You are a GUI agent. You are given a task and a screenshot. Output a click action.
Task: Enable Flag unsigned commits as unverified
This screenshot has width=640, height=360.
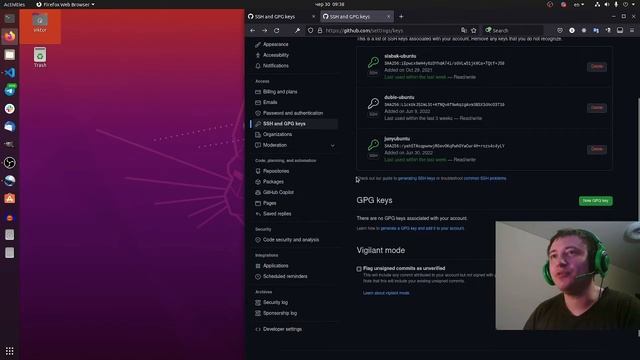(x=359, y=269)
